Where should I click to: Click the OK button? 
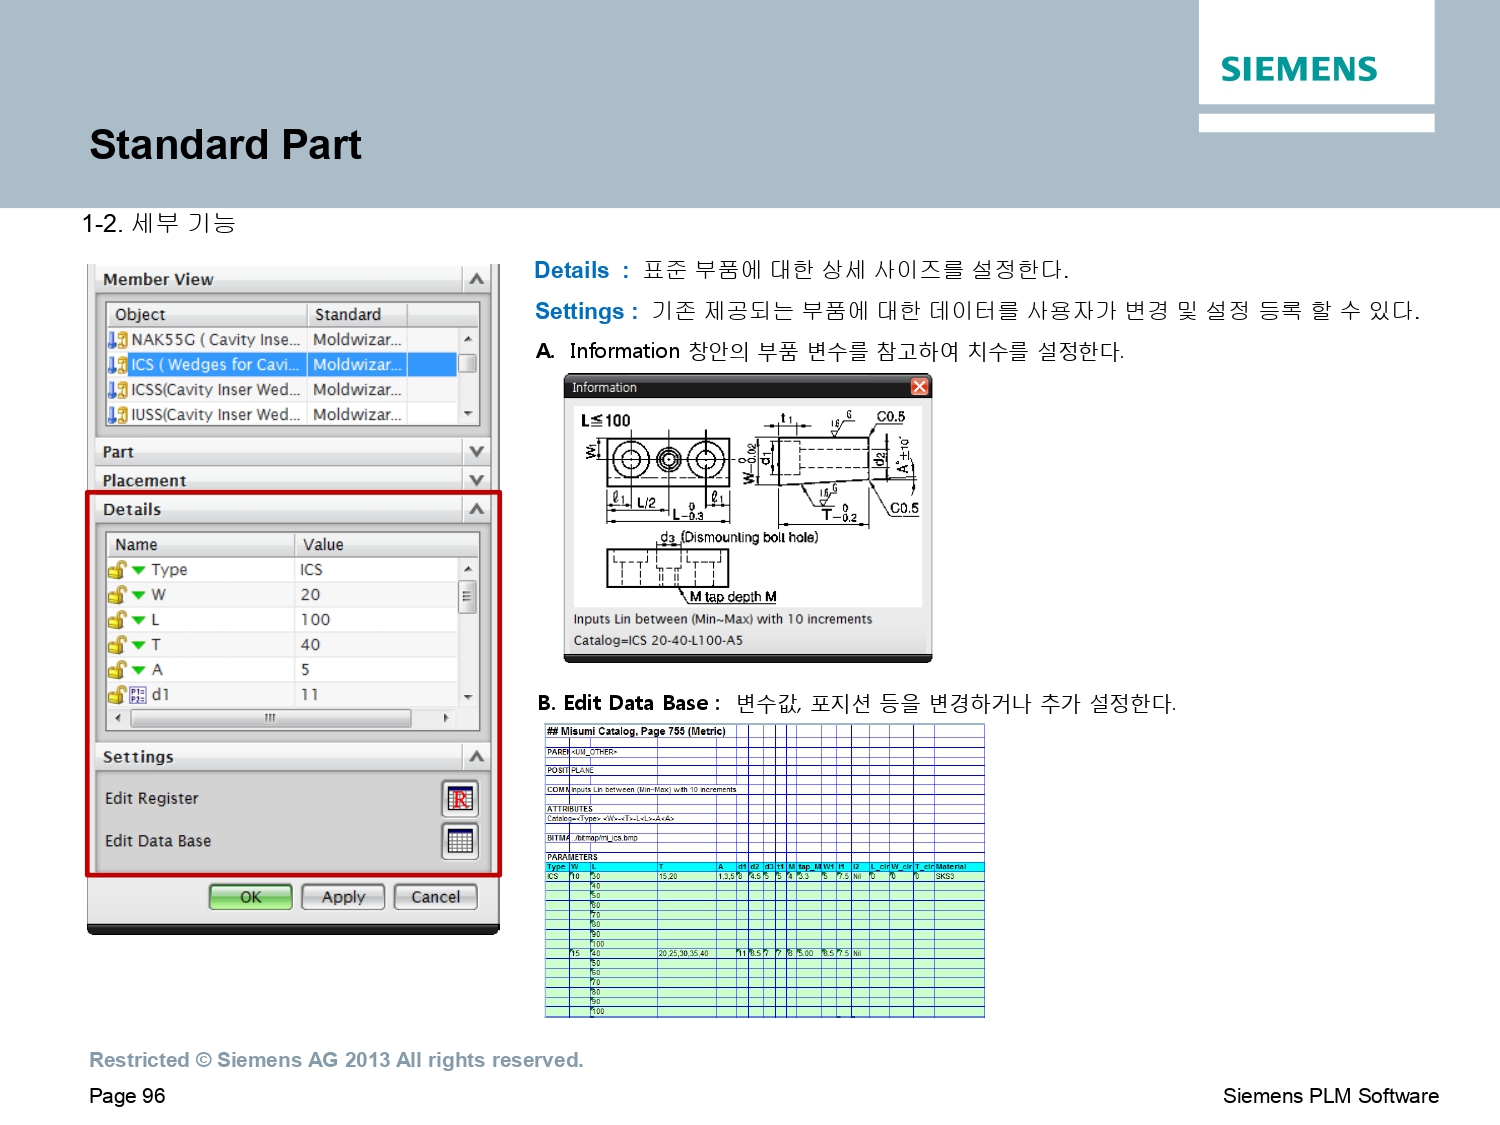tap(251, 897)
